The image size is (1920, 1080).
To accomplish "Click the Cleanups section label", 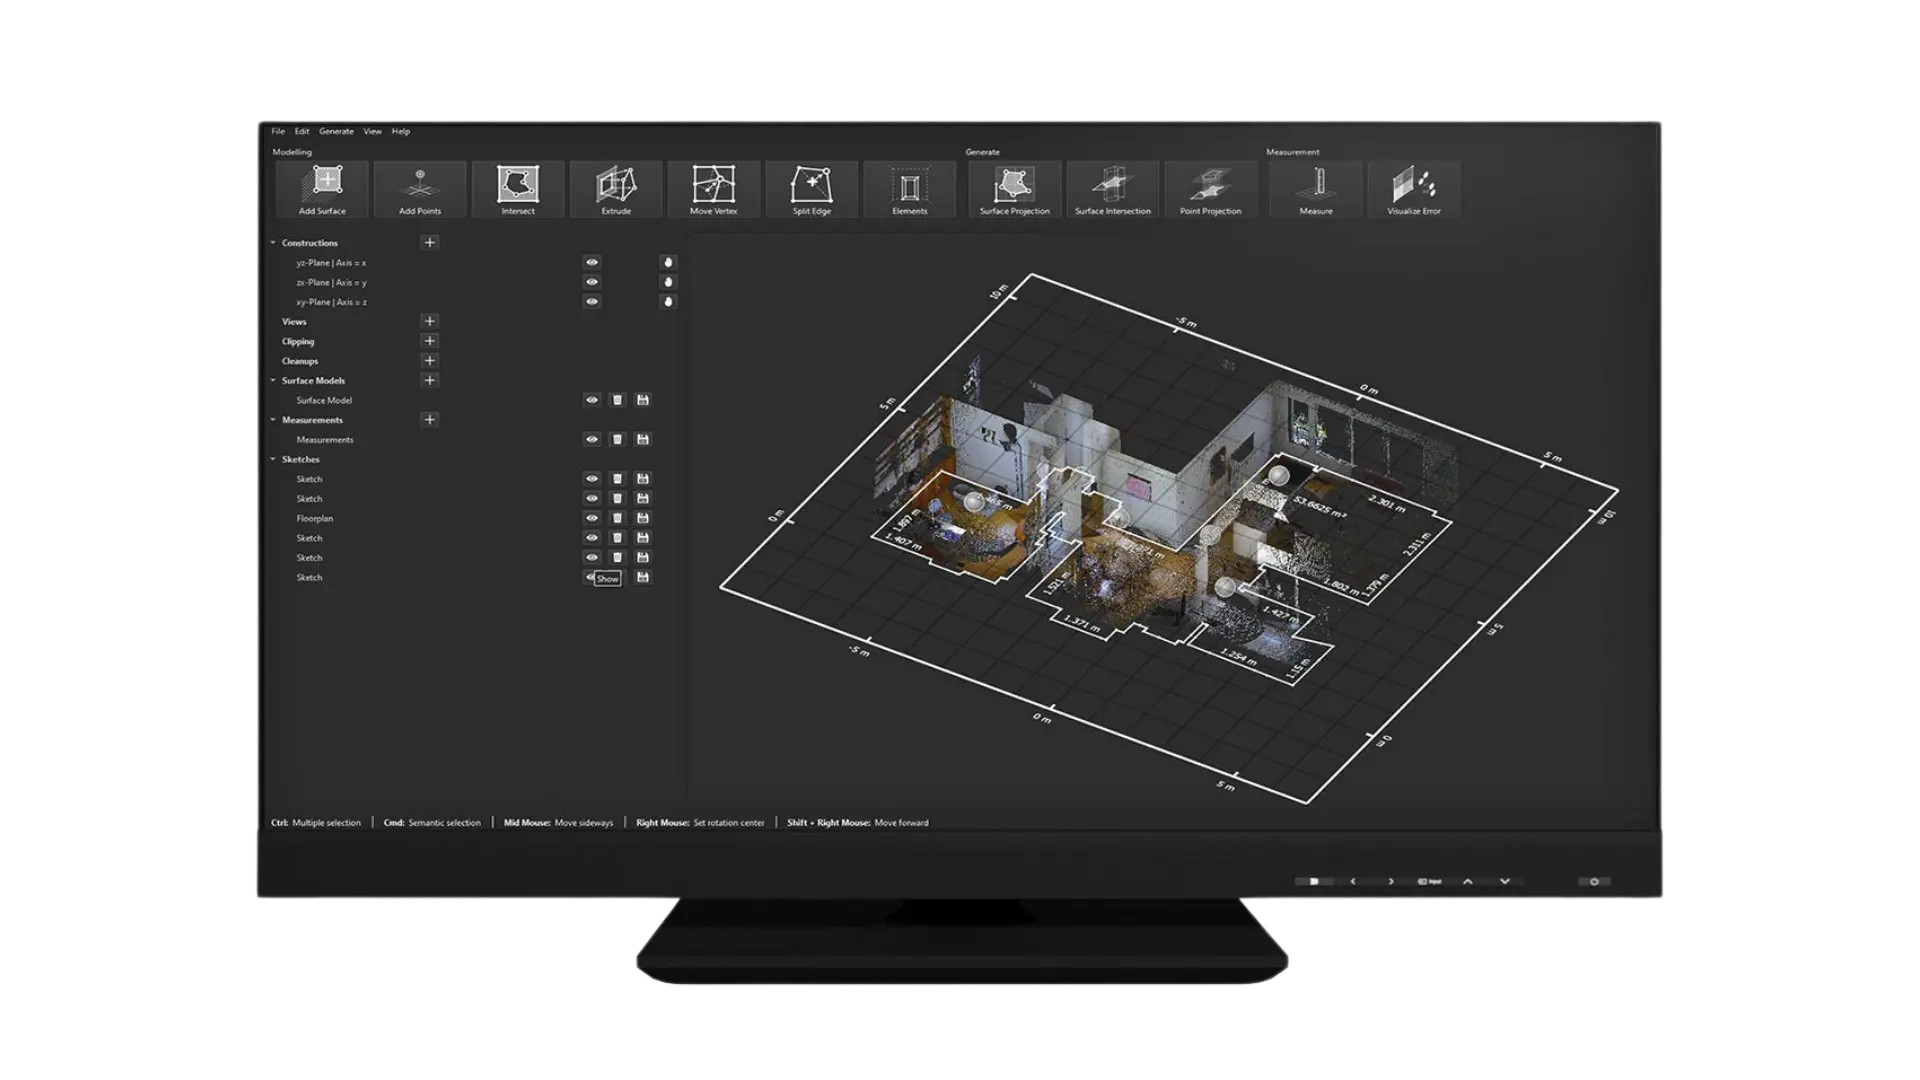I will click(300, 361).
